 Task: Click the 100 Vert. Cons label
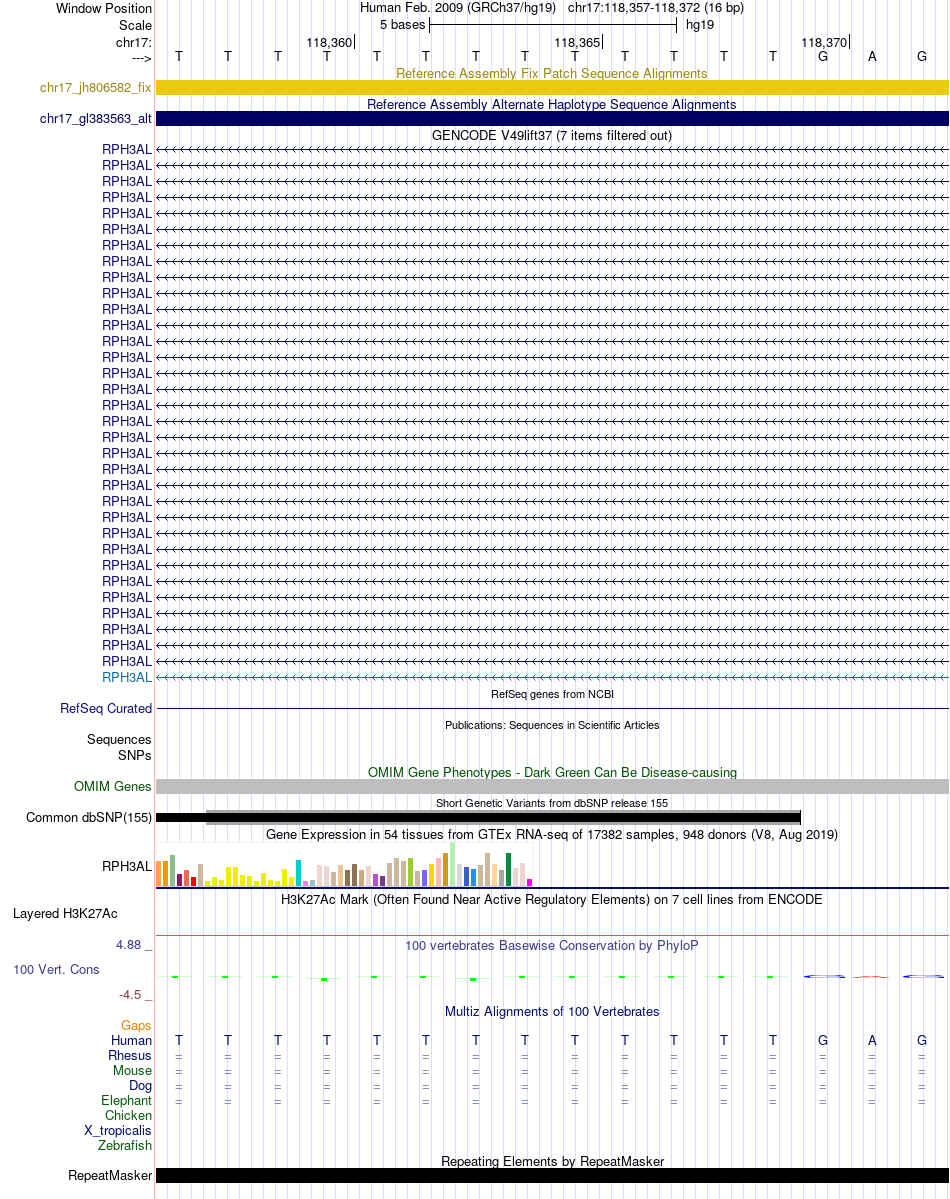pyautogui.click(x=56, y=970)
